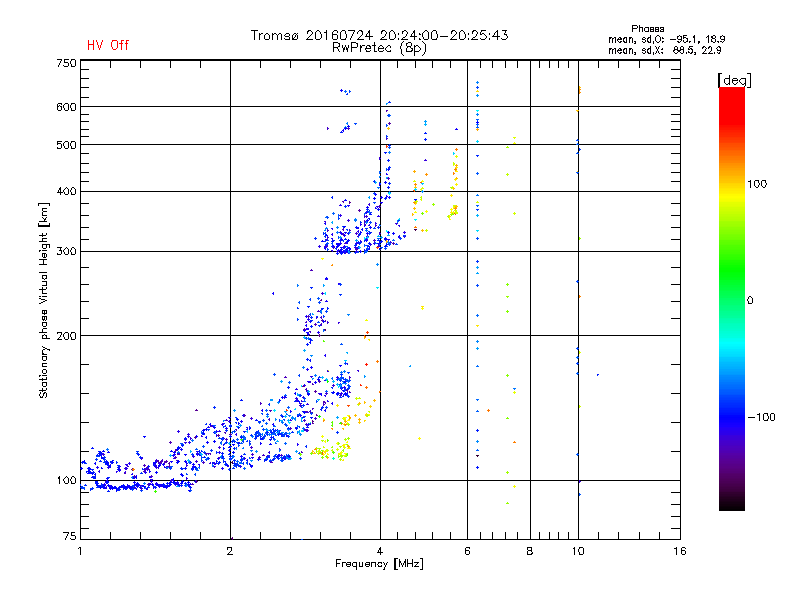This screenshot has height=600, width=800.
Task: Select the plot title 'Tromsø 20160724 20:24:00-20:25:43'
Action: pyautogui.click(x=379, y=35)
